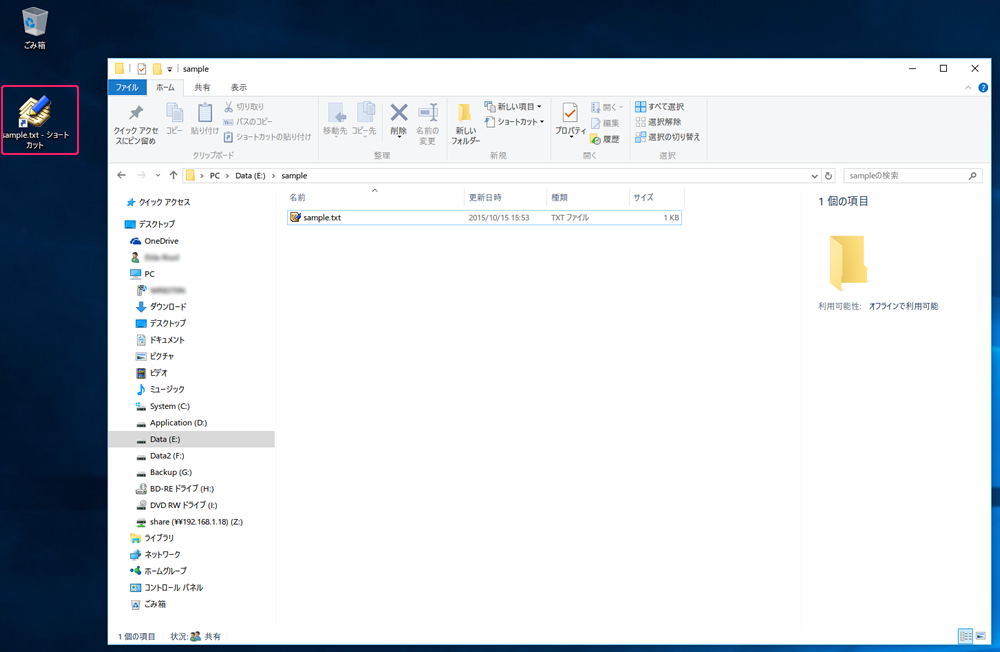Viewport: 1000px width, 652px height.
Task: Sort by Type (種類) column header
Action: 587,197
